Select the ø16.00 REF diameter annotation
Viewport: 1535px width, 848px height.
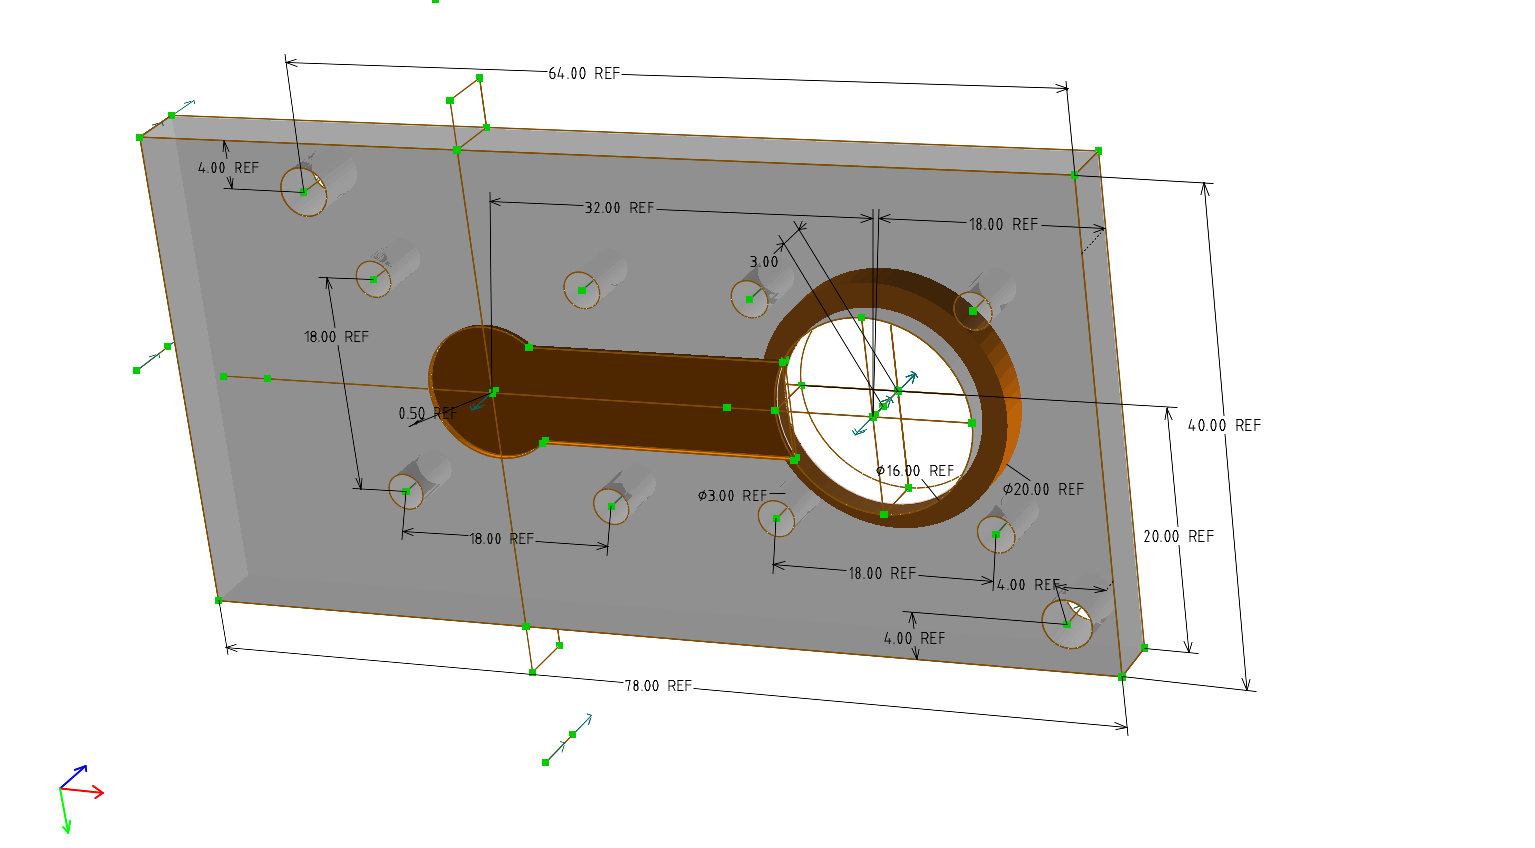915,471
